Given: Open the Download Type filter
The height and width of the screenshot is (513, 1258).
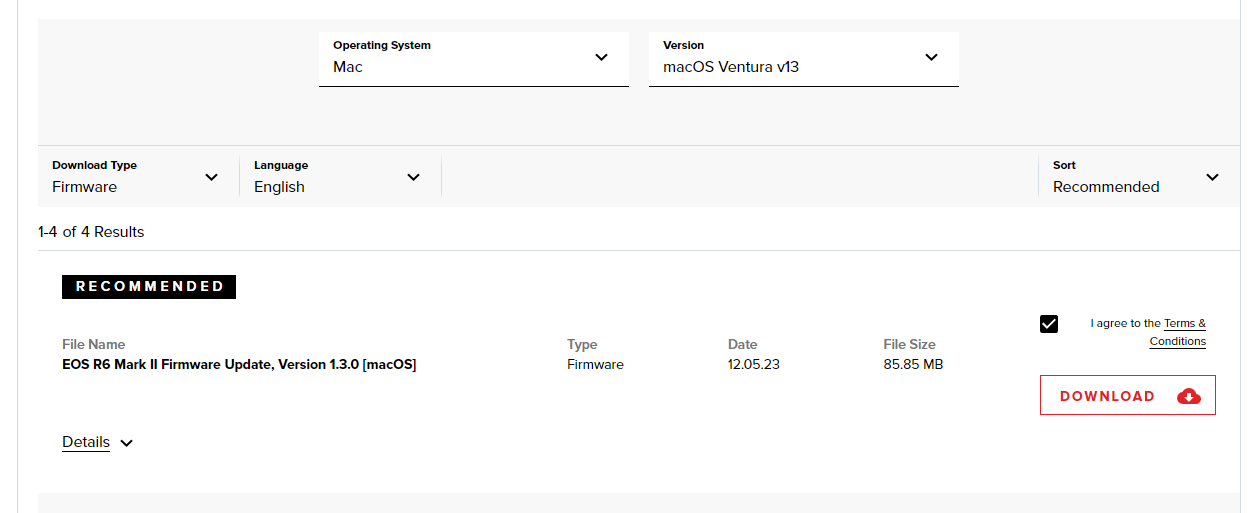Looking at the screenshot, I should point(135,177).
